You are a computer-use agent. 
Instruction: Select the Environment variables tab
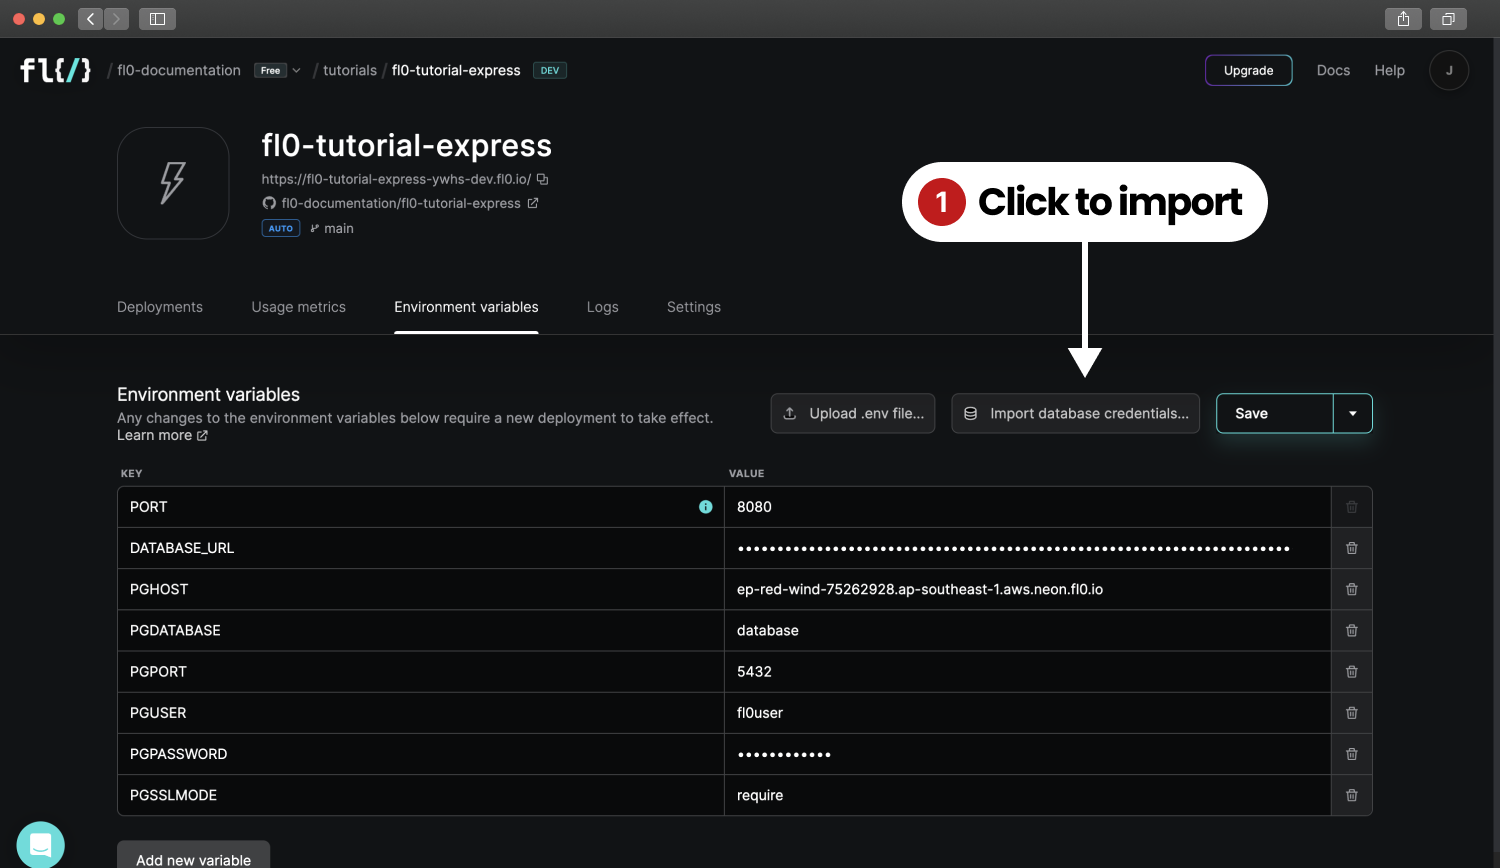point(466,307)
